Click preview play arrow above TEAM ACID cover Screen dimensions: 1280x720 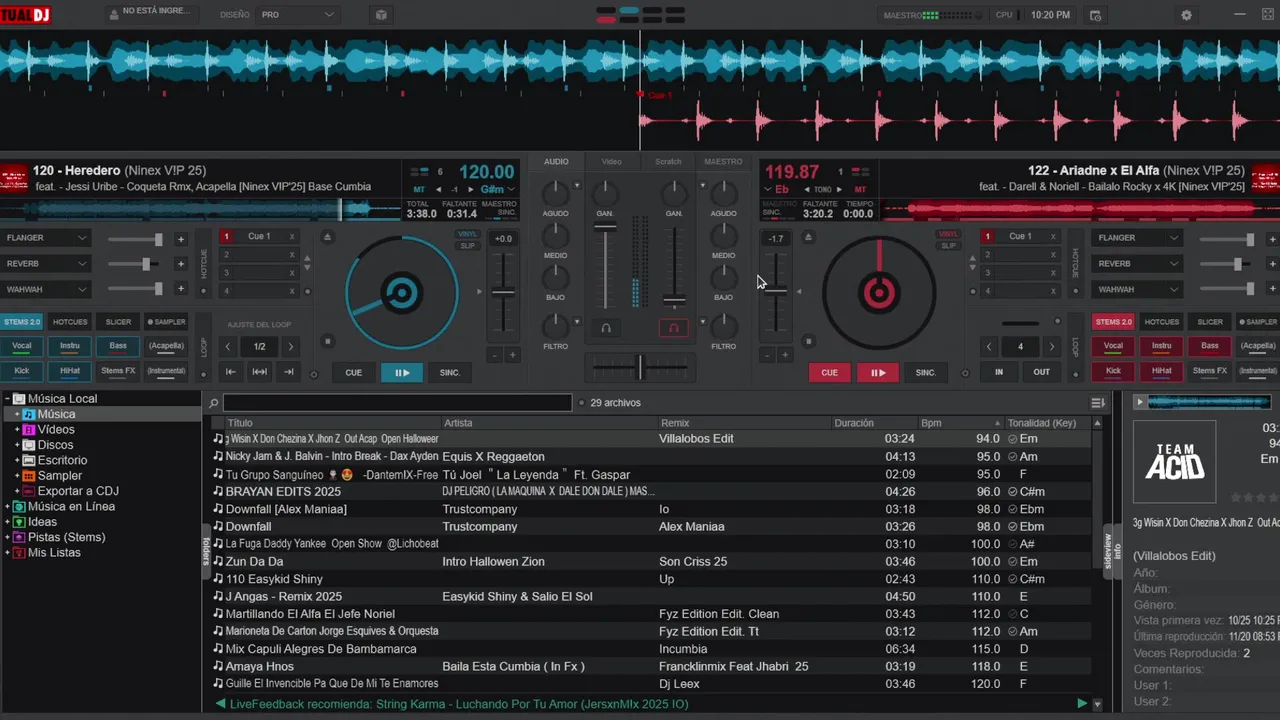pyautogui.click(x=1139, y=402)
